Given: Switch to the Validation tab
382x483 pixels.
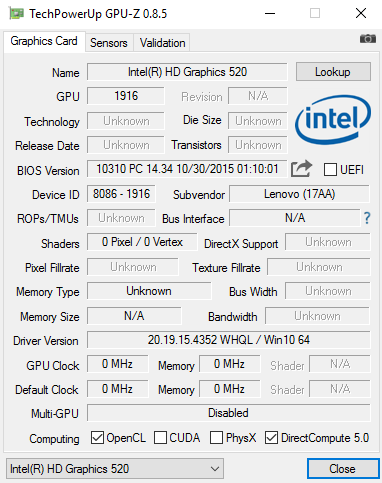Looking at the screenshot, I should (162, 42).
